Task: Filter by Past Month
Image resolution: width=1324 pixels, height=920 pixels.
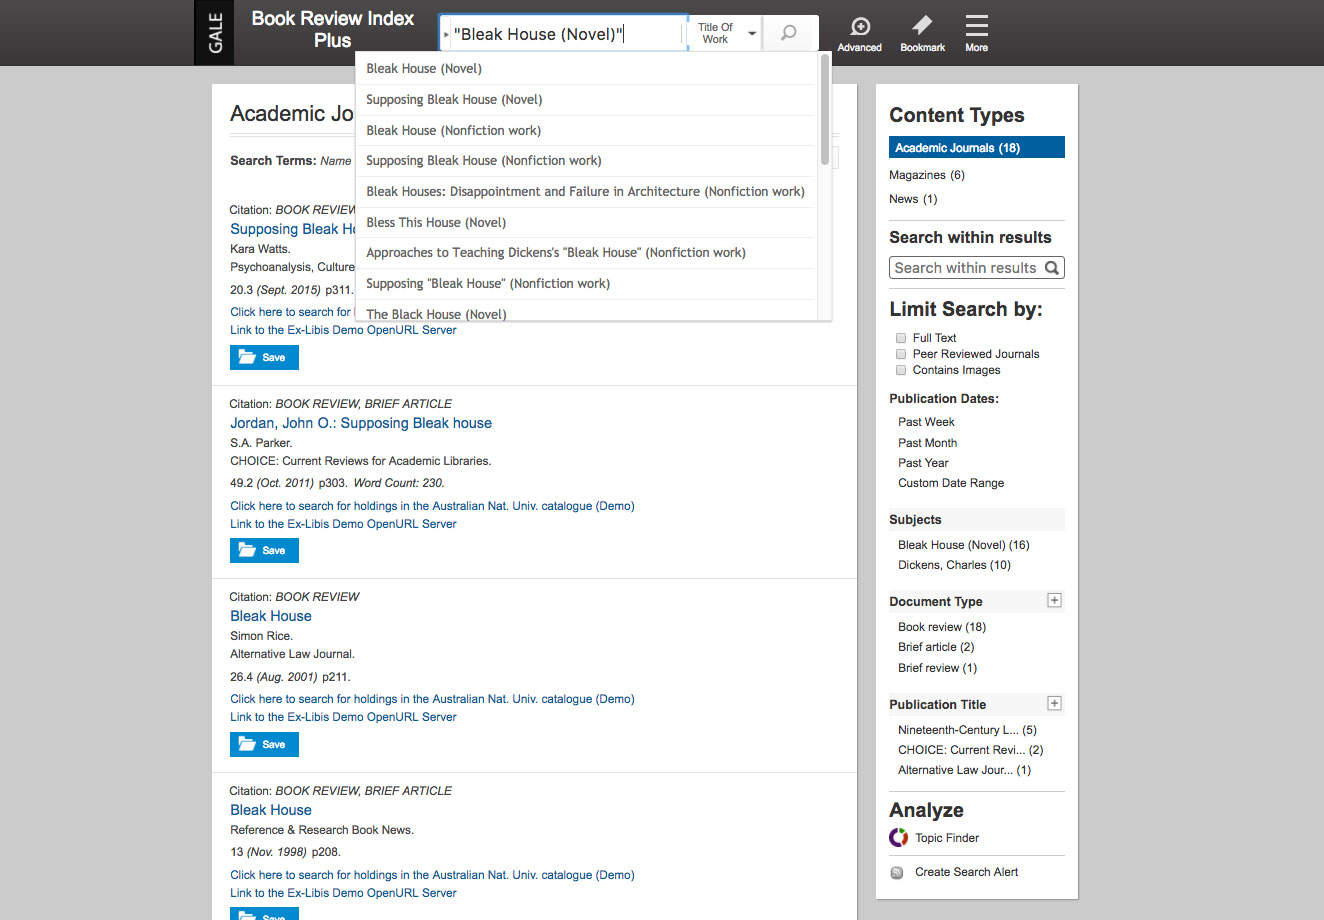Action: 927,443
